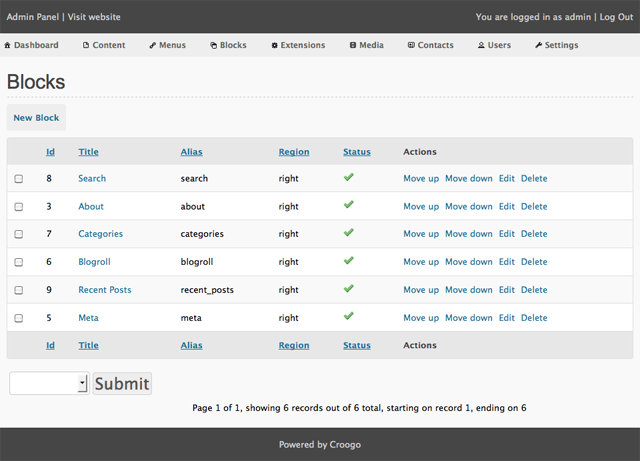
Task: Click the pagination summary text
Action: coord(359,408)
